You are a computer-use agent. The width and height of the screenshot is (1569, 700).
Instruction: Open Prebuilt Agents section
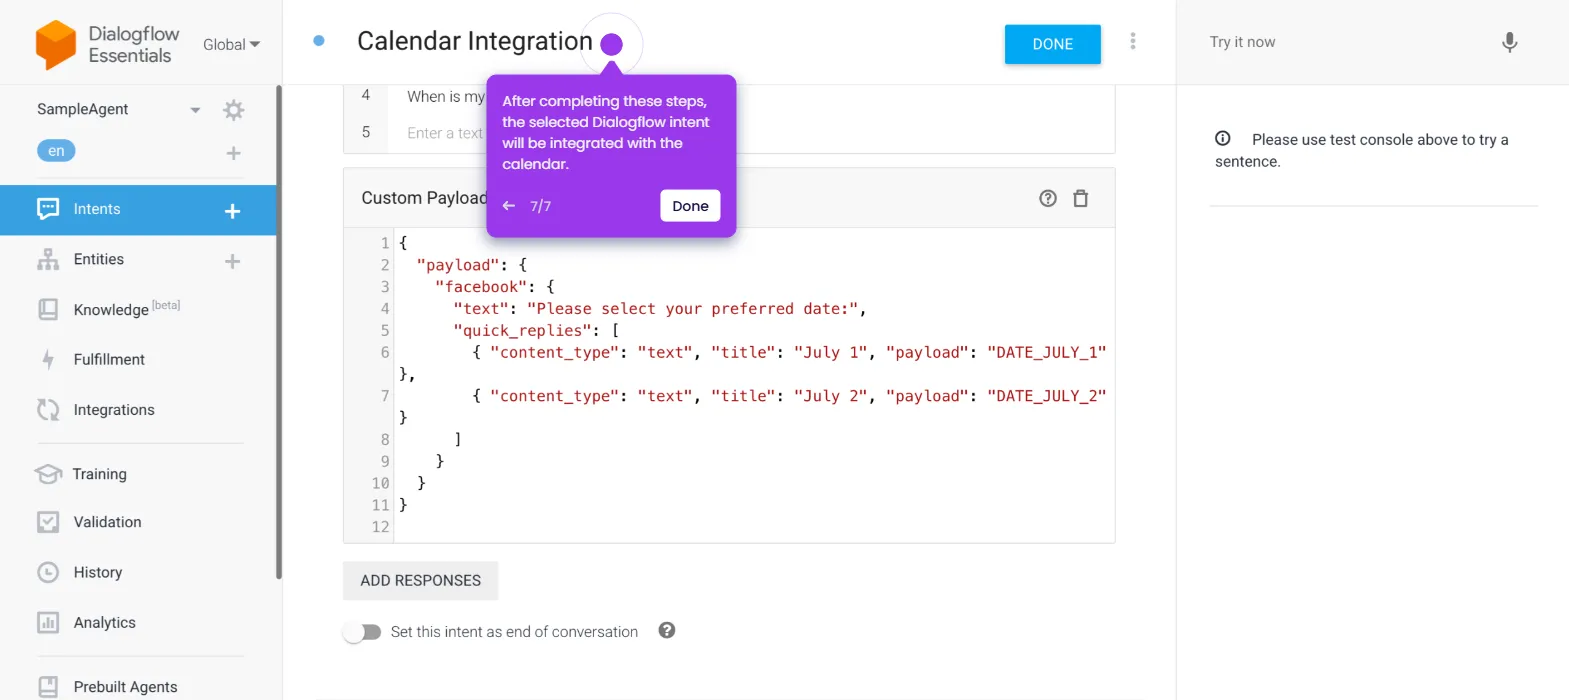(125, 687)
